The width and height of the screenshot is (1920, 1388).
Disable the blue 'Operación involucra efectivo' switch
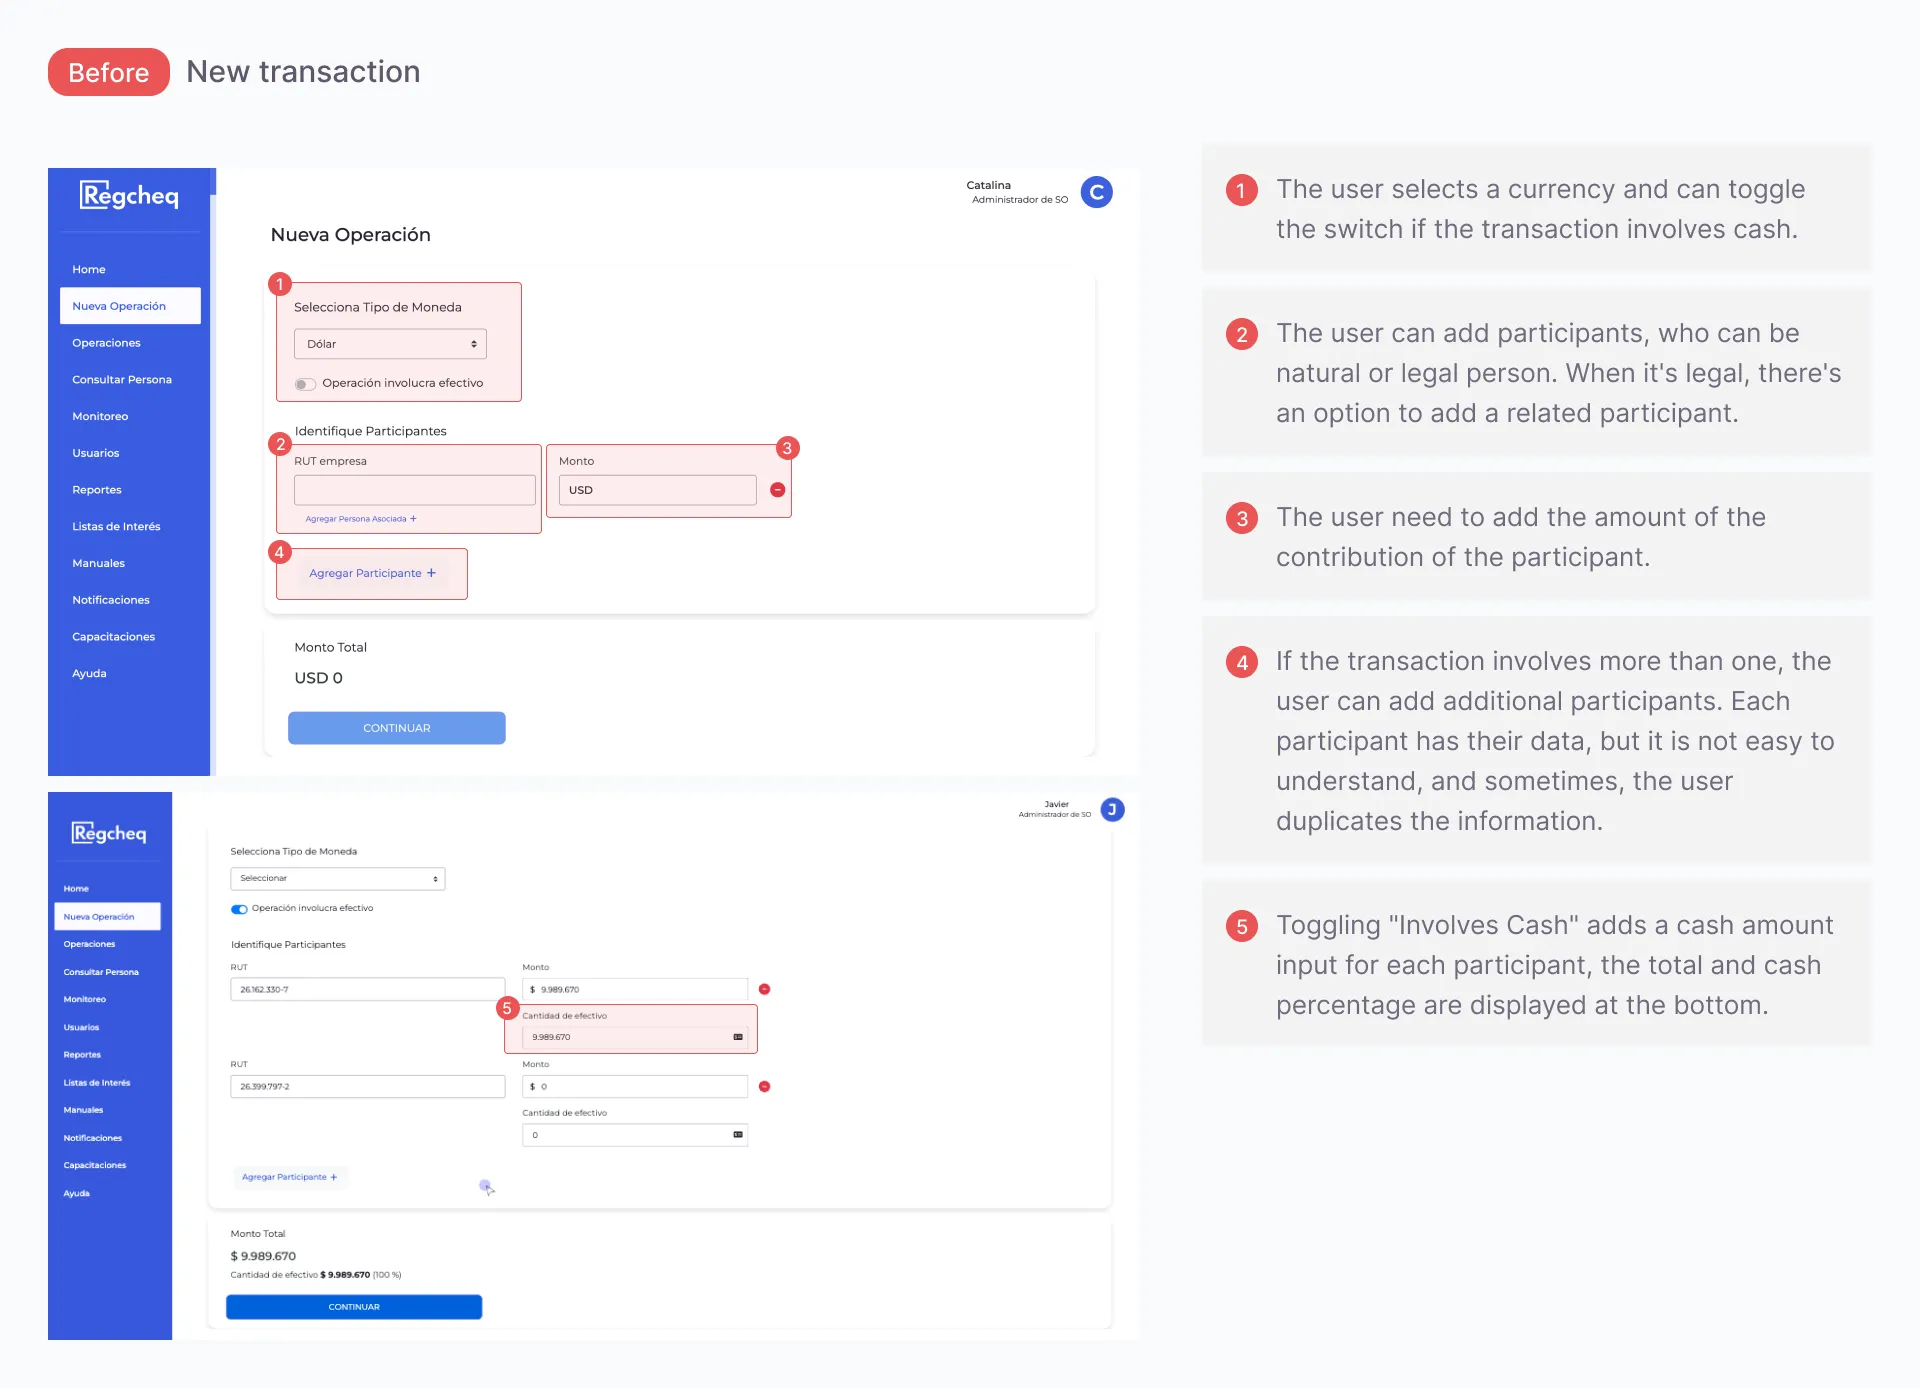click(239, 909)
